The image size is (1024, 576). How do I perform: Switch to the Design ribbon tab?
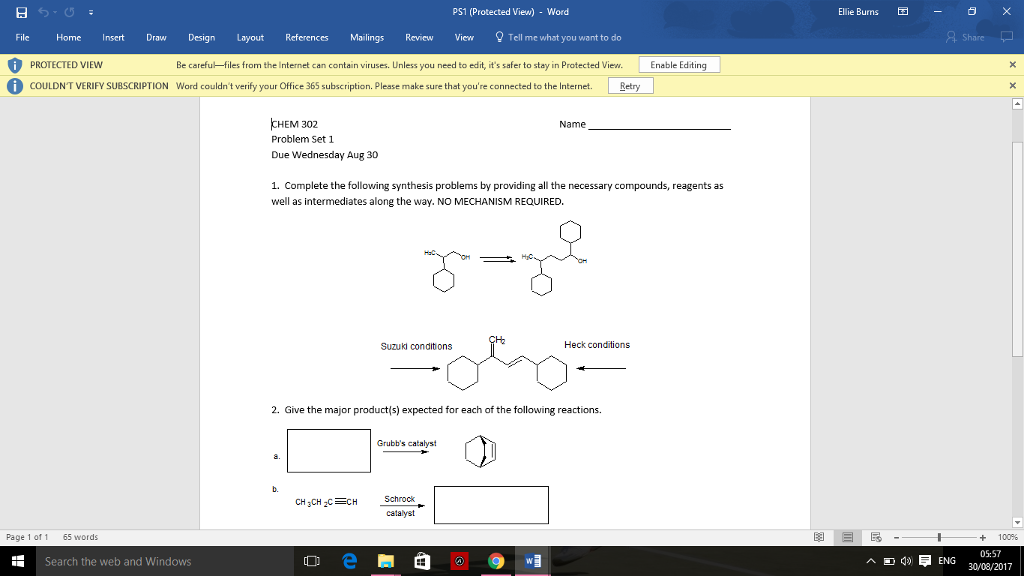click(x=201, y=37)
